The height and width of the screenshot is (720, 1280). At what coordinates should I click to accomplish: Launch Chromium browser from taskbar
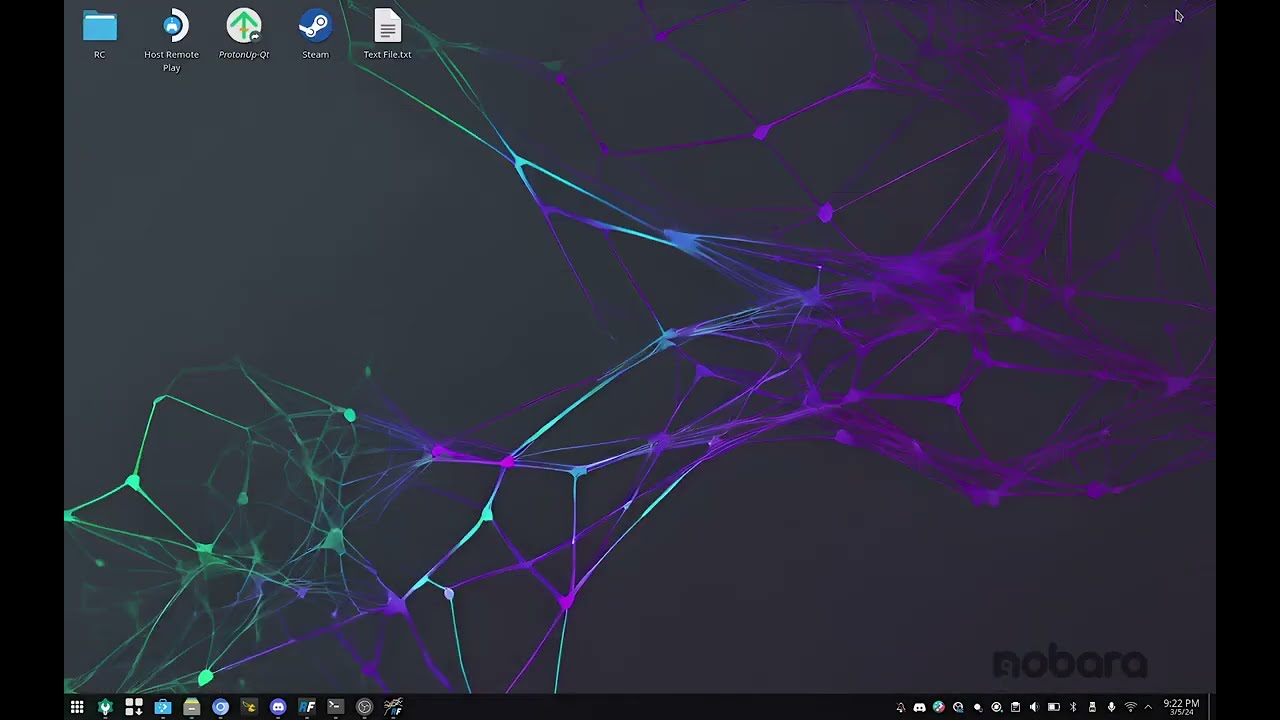[x=221, y=707]
